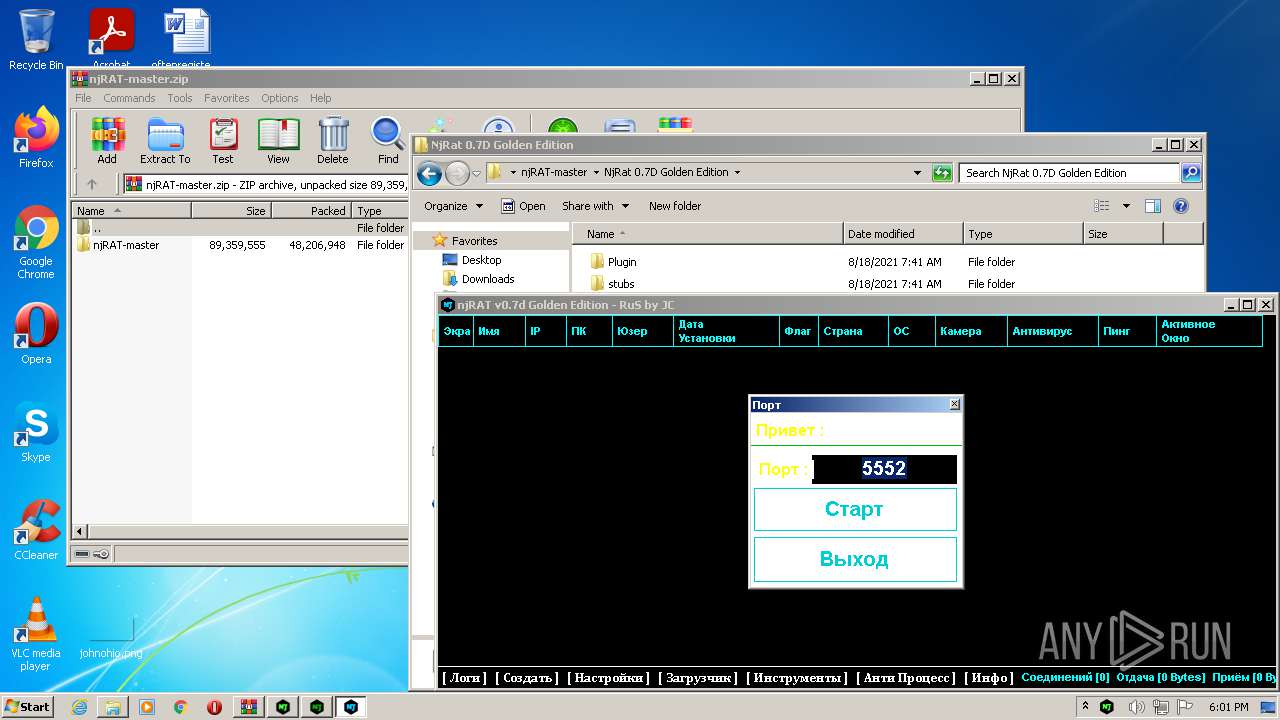Launch Google Chrome desktop shortcut

36,243
